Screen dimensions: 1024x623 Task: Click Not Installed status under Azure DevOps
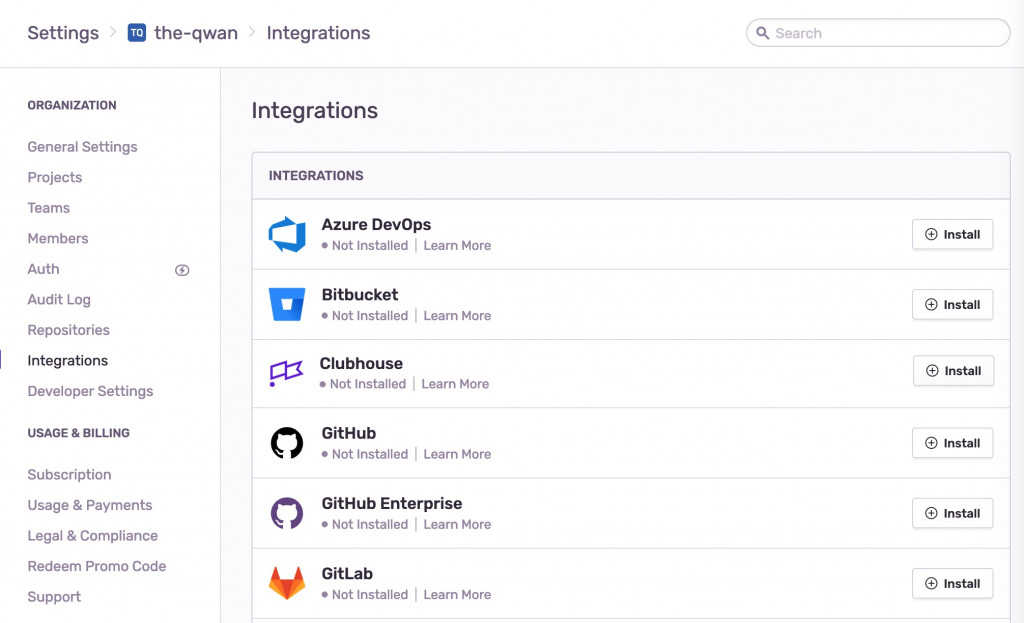[x=370, y=246]
